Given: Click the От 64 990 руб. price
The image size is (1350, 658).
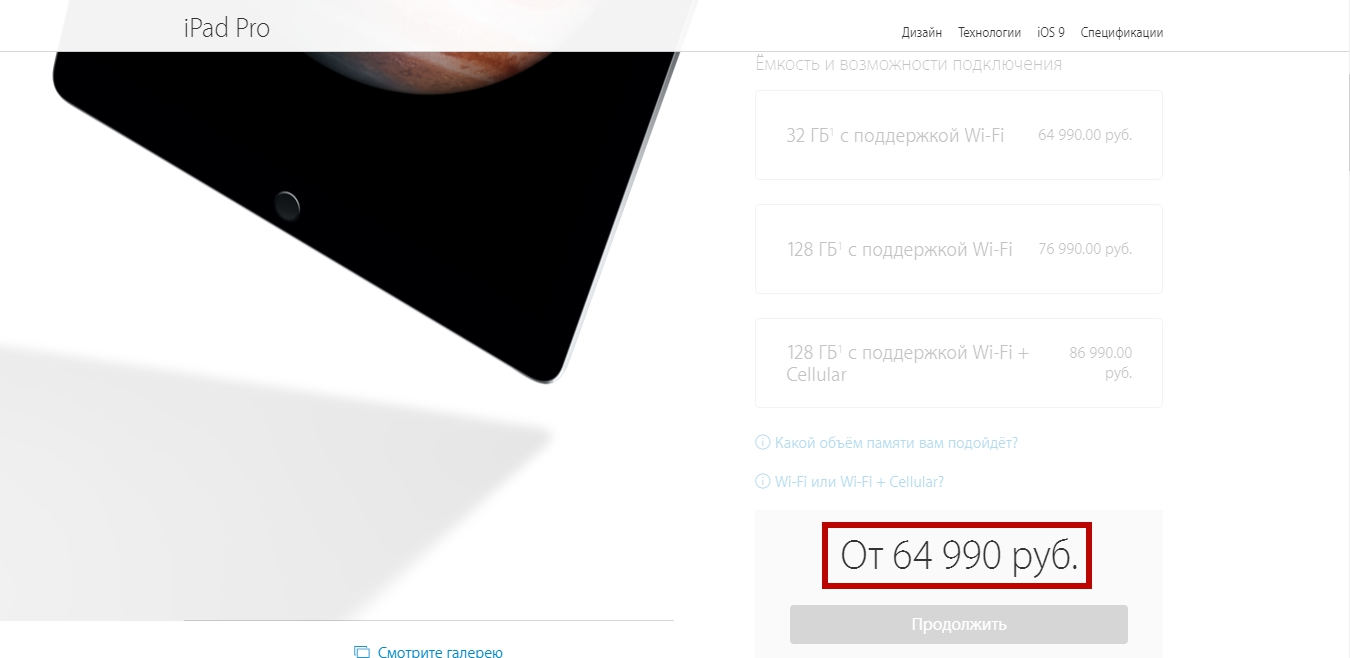Looking at the screenshot, I should pyautogui.click(x=959, y=555).
